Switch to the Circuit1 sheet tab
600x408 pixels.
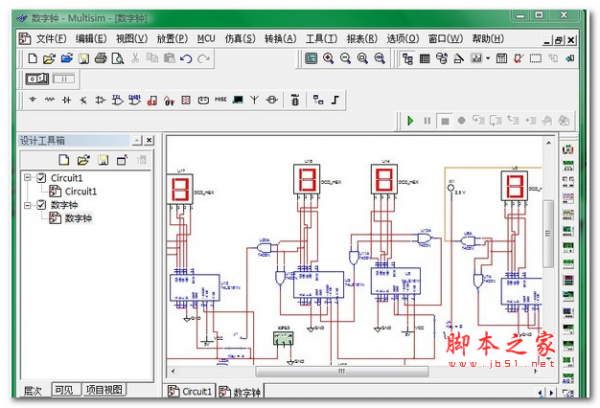190,392
